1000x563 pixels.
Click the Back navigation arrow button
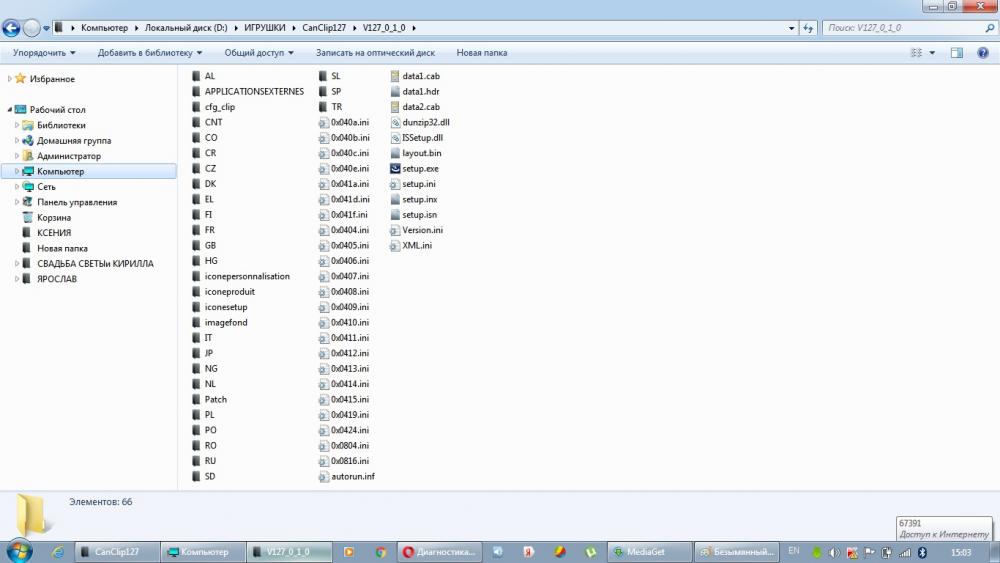(x=11, y=28)
